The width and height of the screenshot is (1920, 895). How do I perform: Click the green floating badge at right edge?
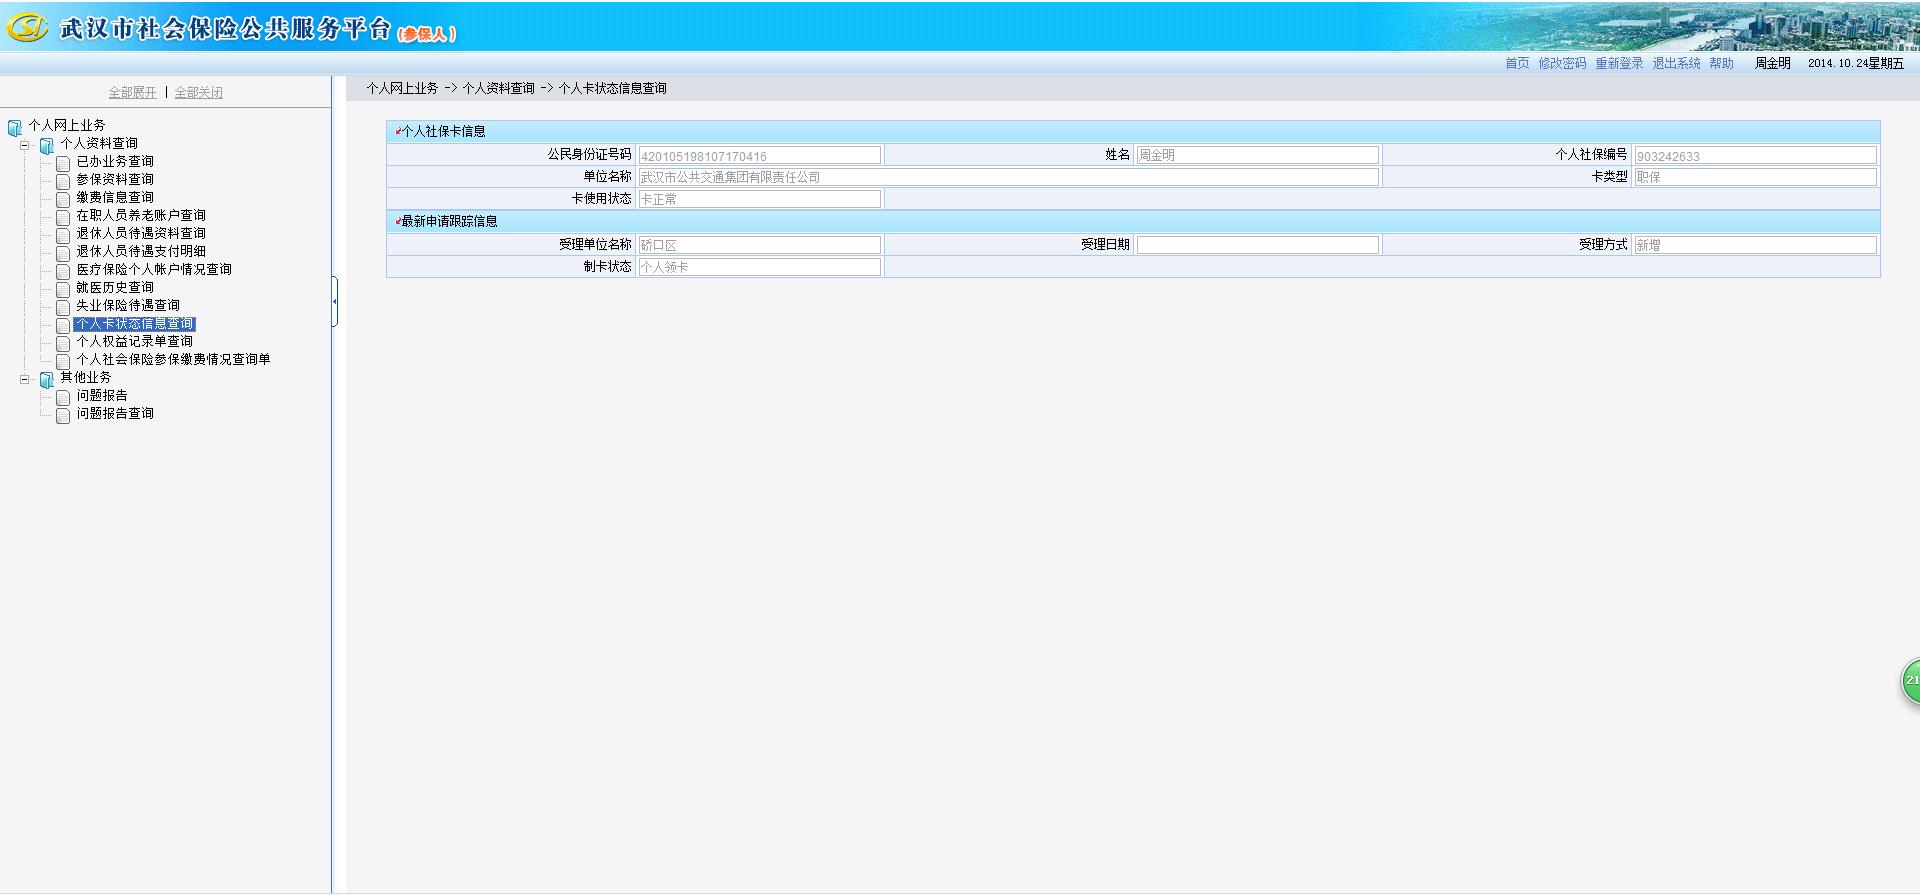coord(1910,681)
